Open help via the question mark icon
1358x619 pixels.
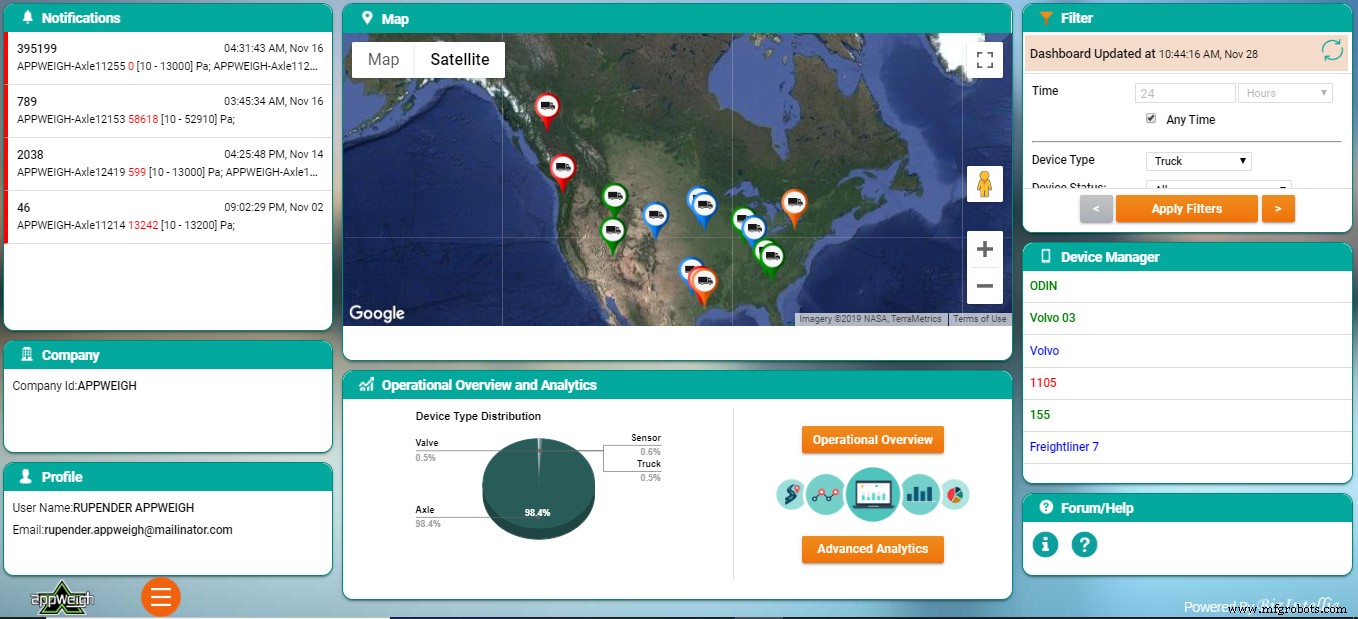(x=1084, y=545)
